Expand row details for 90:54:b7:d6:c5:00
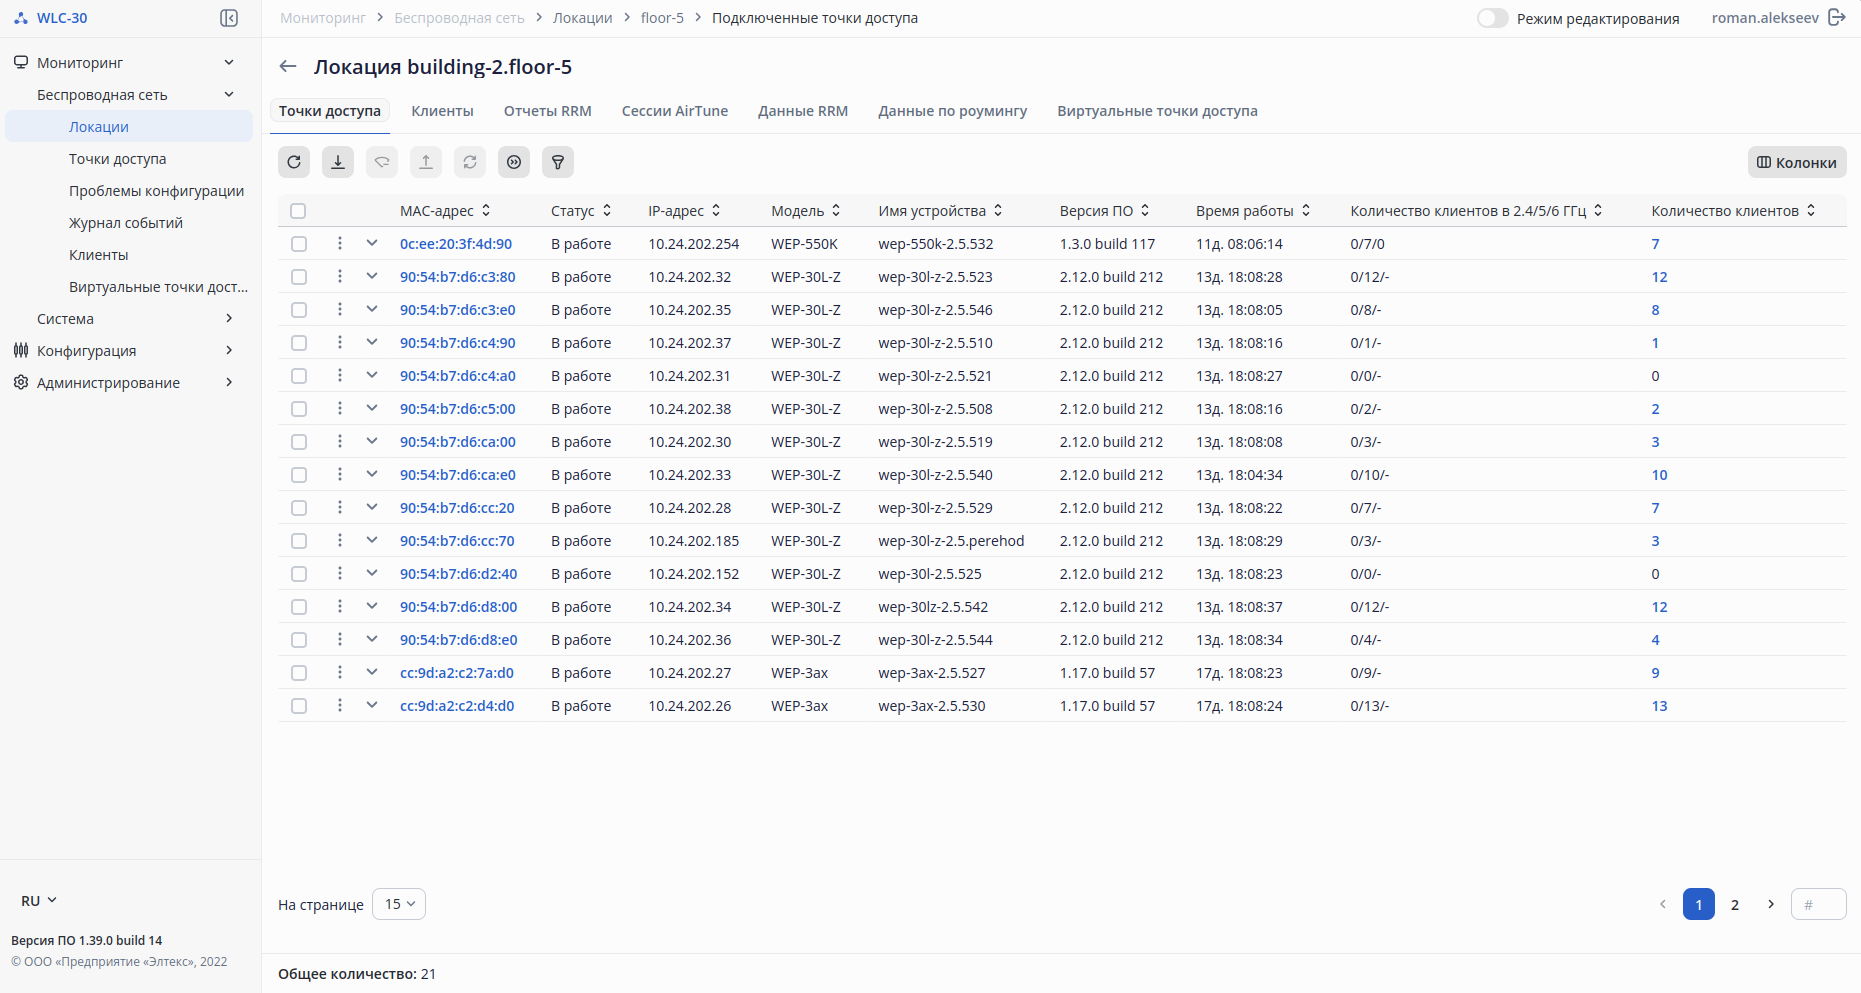Screen dimensions: 1861x993 372,408
